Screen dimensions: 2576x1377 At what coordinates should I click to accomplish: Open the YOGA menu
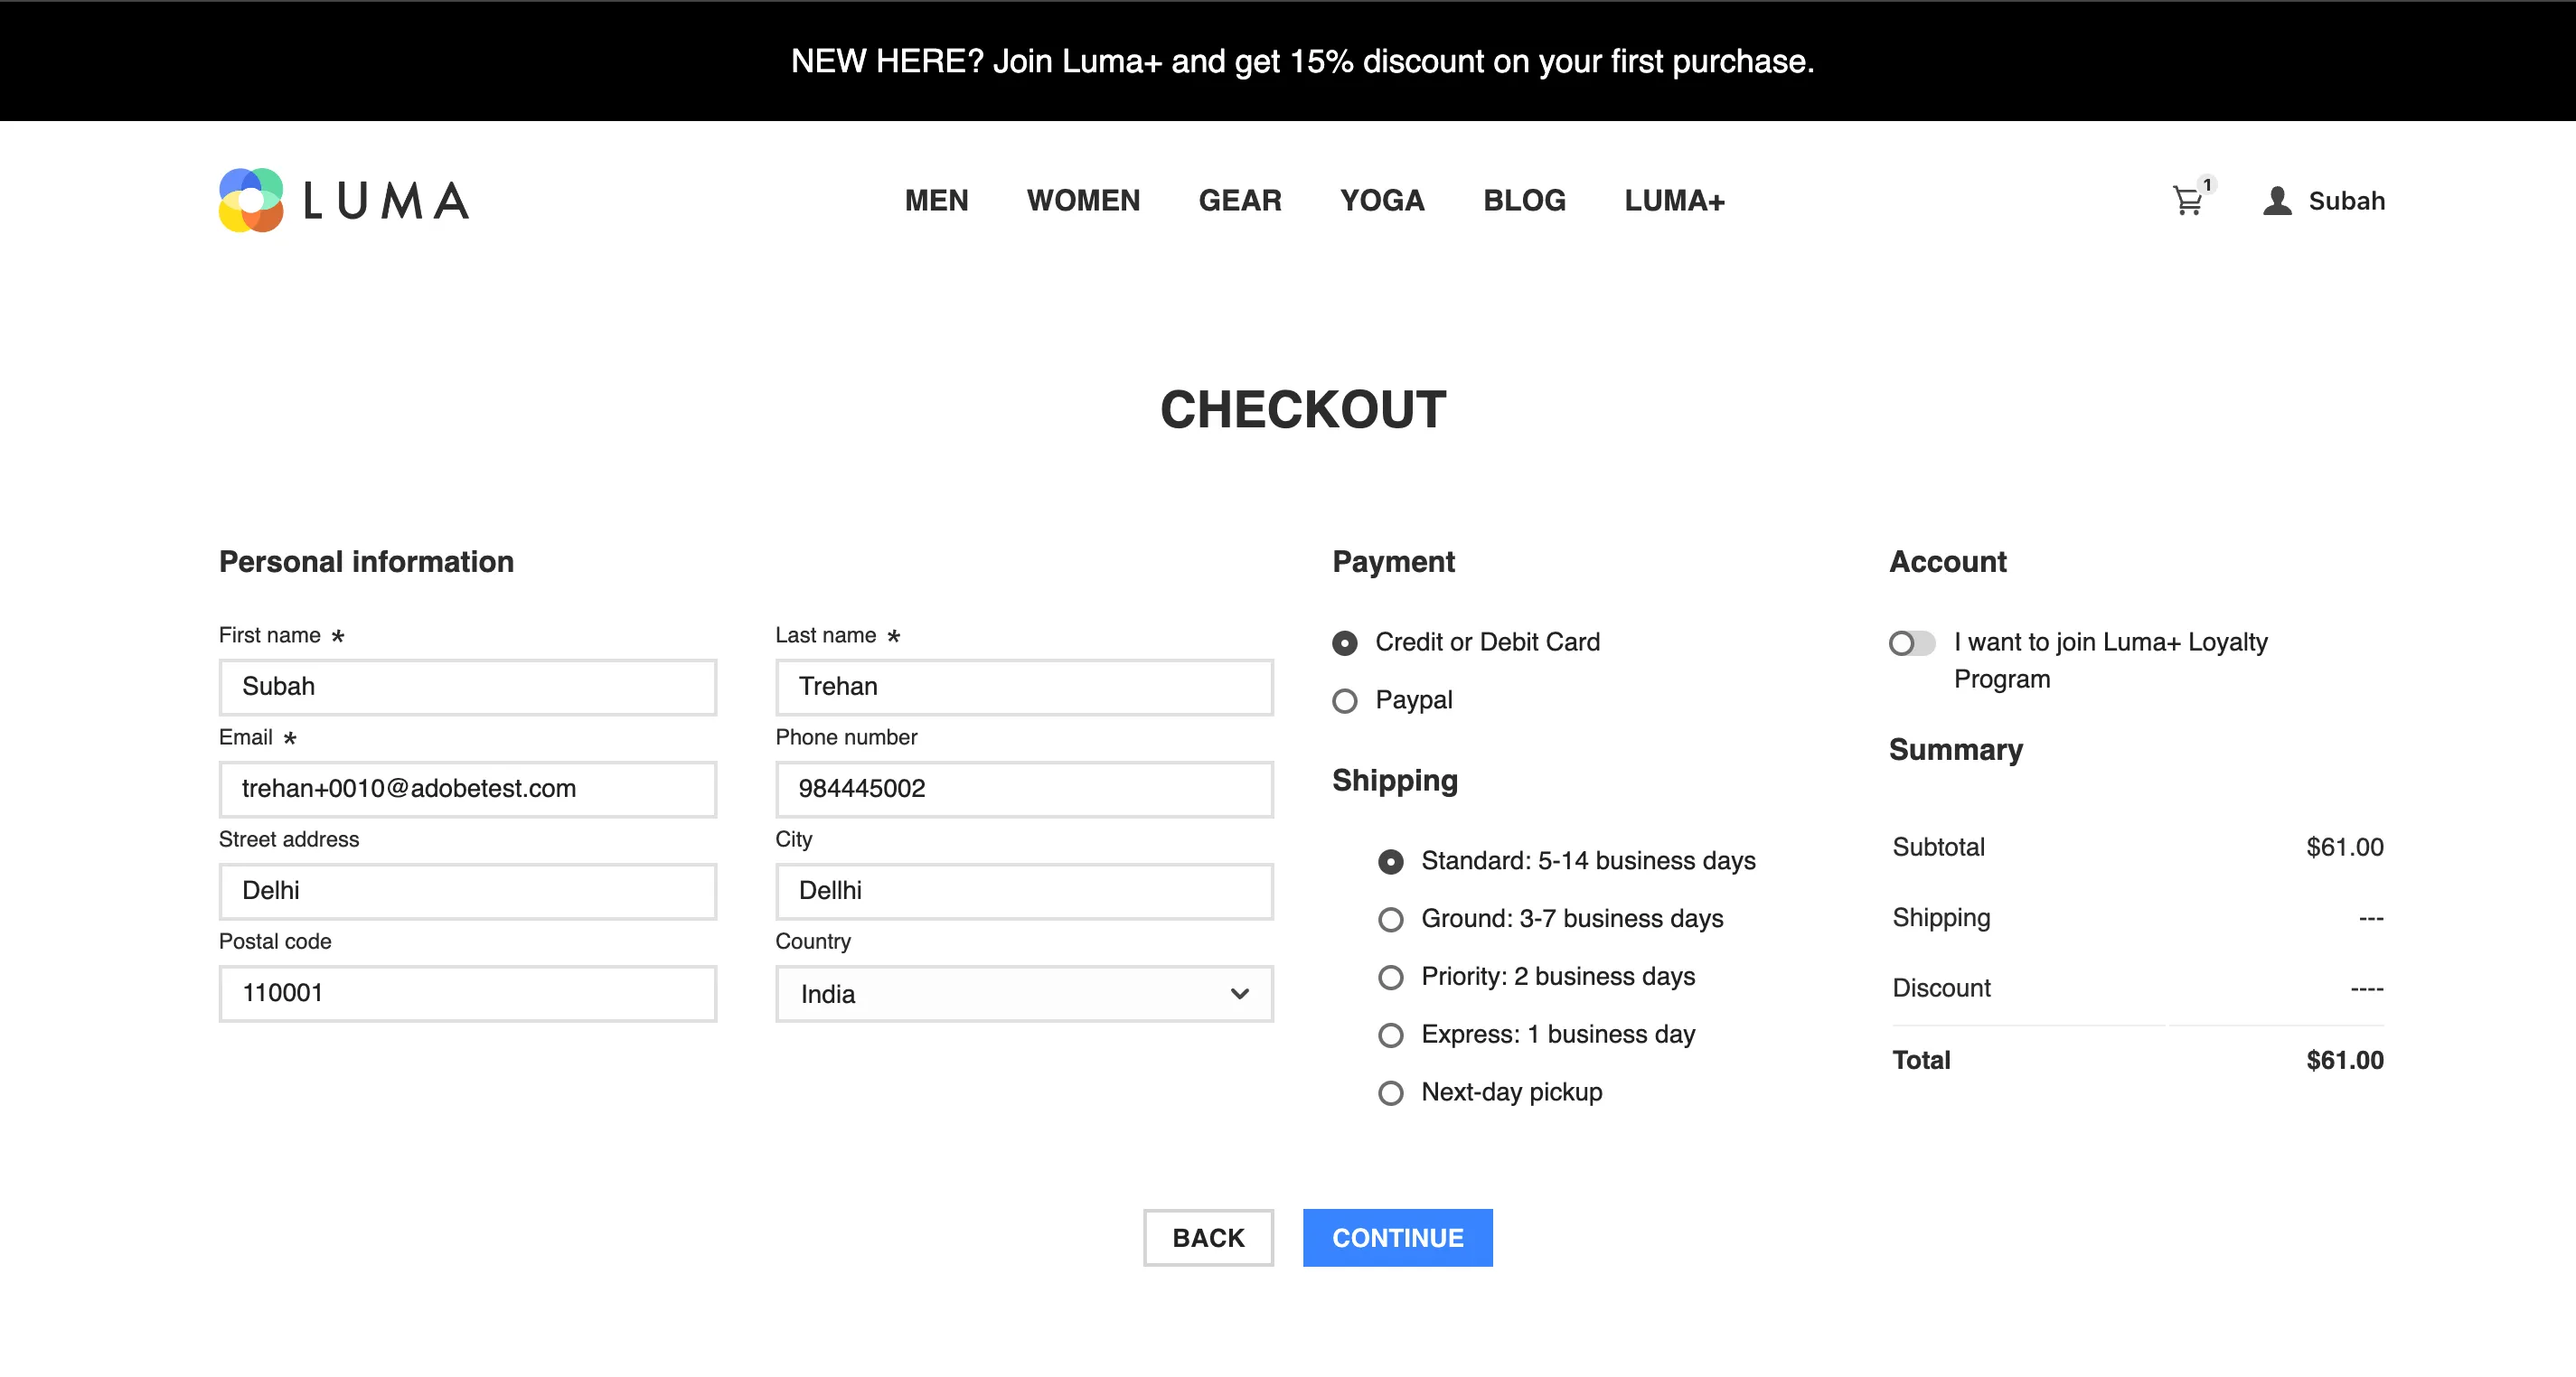tap(1382, 201)
